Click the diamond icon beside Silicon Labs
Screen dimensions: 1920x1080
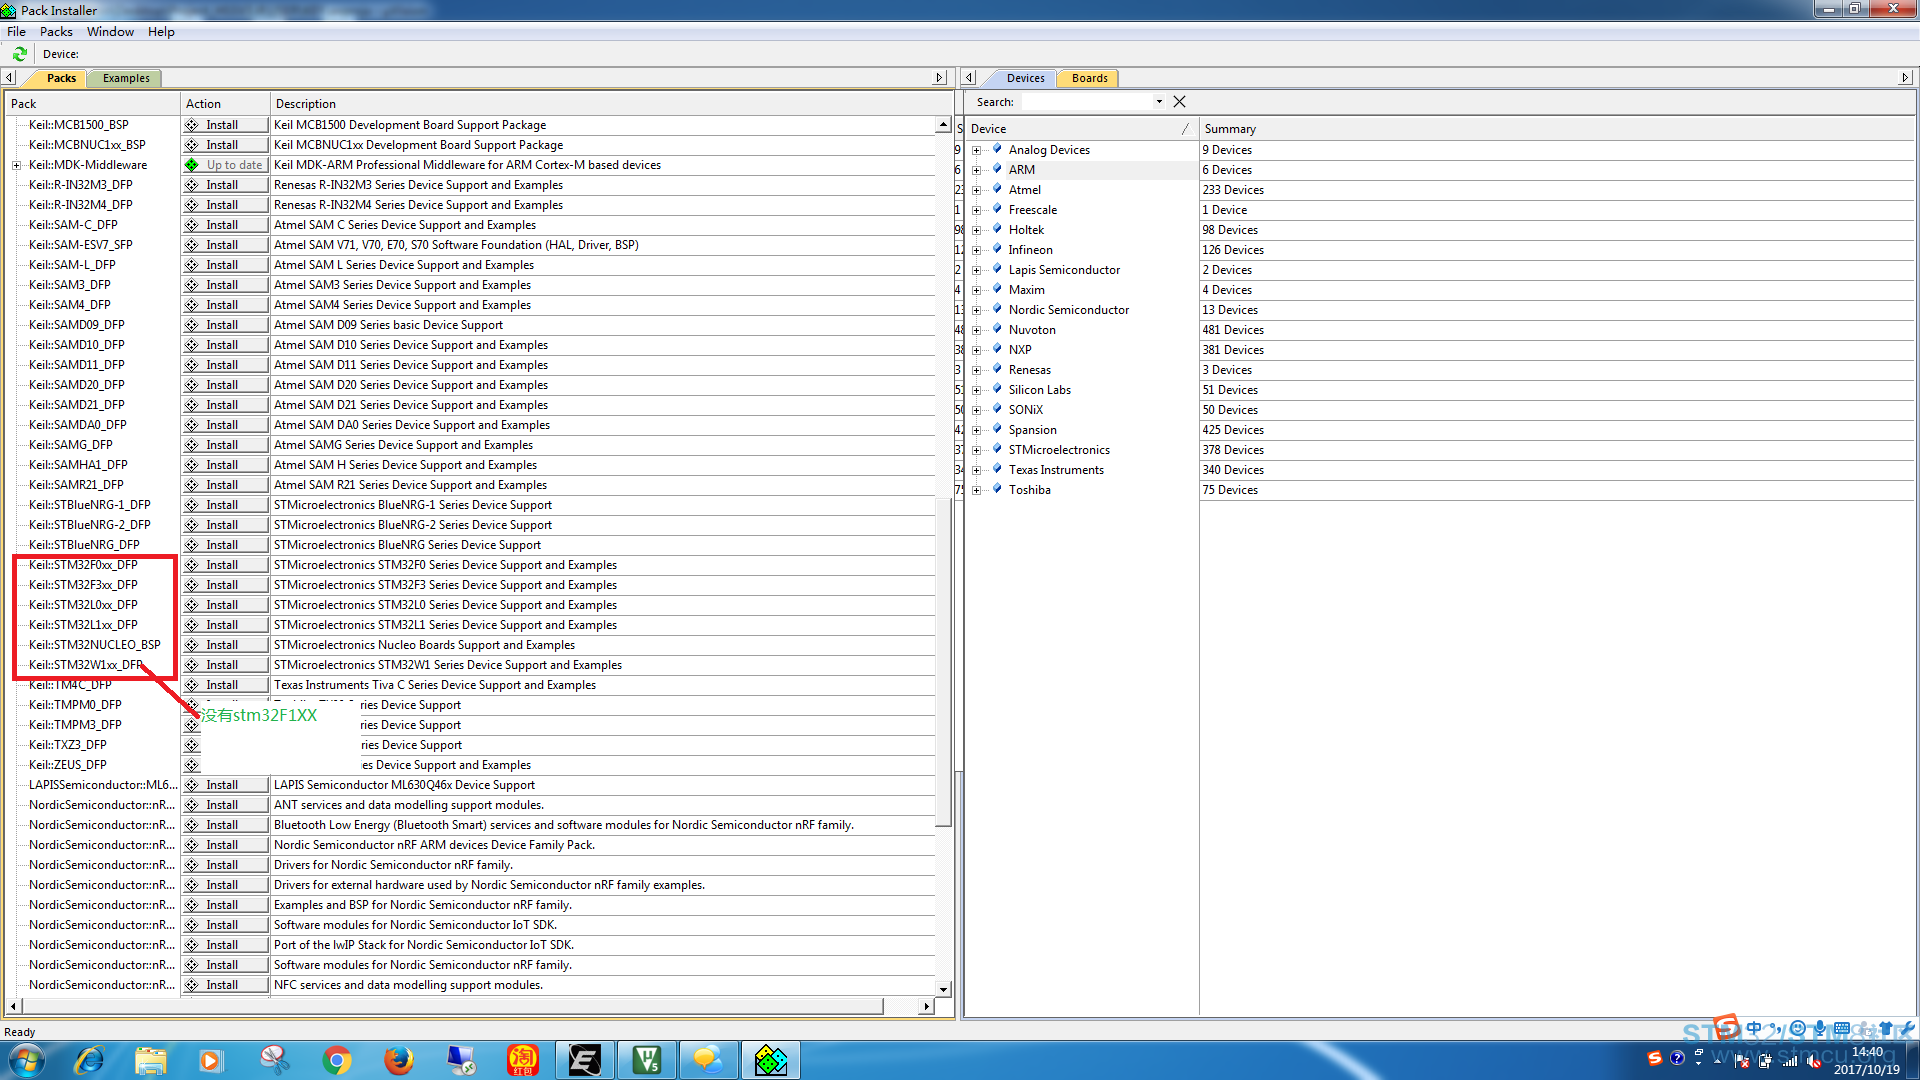[x=997, y=389]
